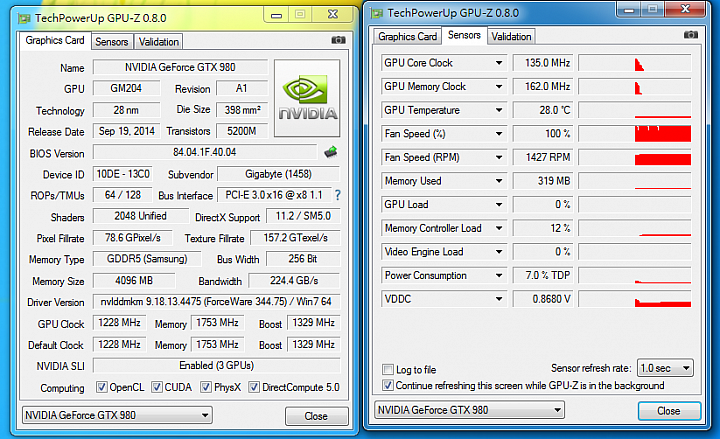The width and height of the screenshot is (720, 439).
Task: Open the Fan Speed (%) sensor dropdown
Action: [x=499, y=134]
